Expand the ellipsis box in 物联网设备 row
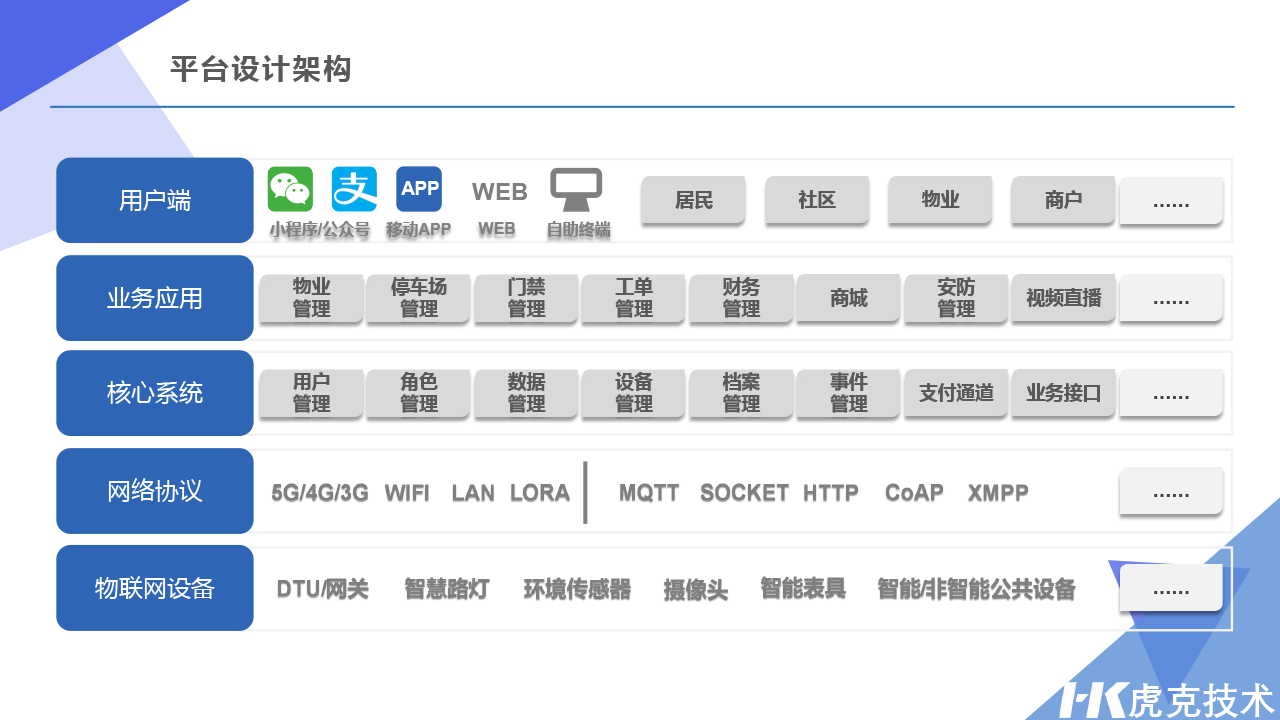Viewport: 1280px width, 720px height. click(1171, 588)
